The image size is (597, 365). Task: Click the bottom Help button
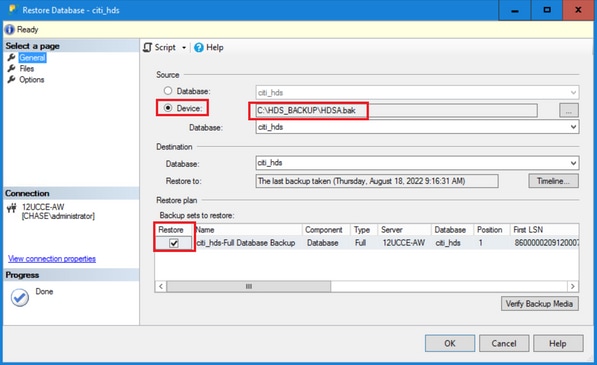[x=558, y=343]
